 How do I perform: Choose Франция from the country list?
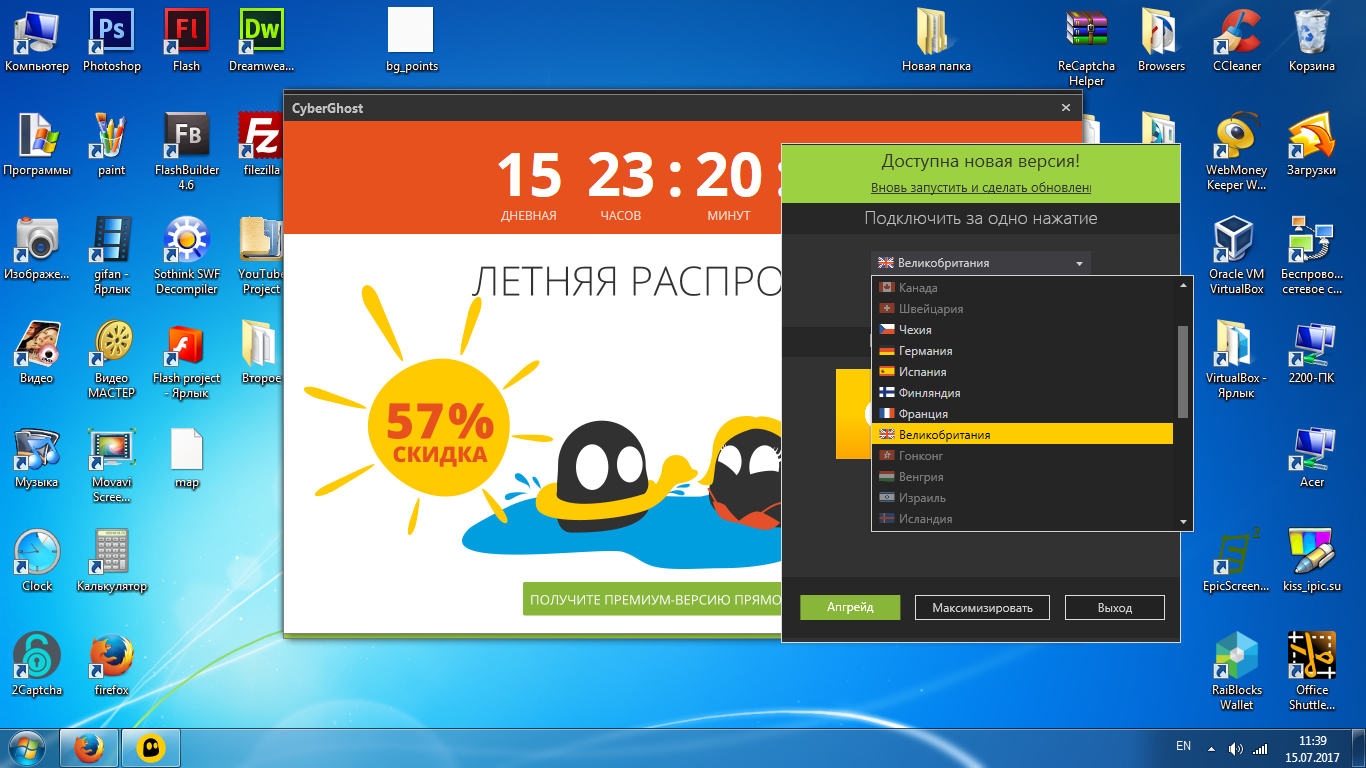[1022, 414]
